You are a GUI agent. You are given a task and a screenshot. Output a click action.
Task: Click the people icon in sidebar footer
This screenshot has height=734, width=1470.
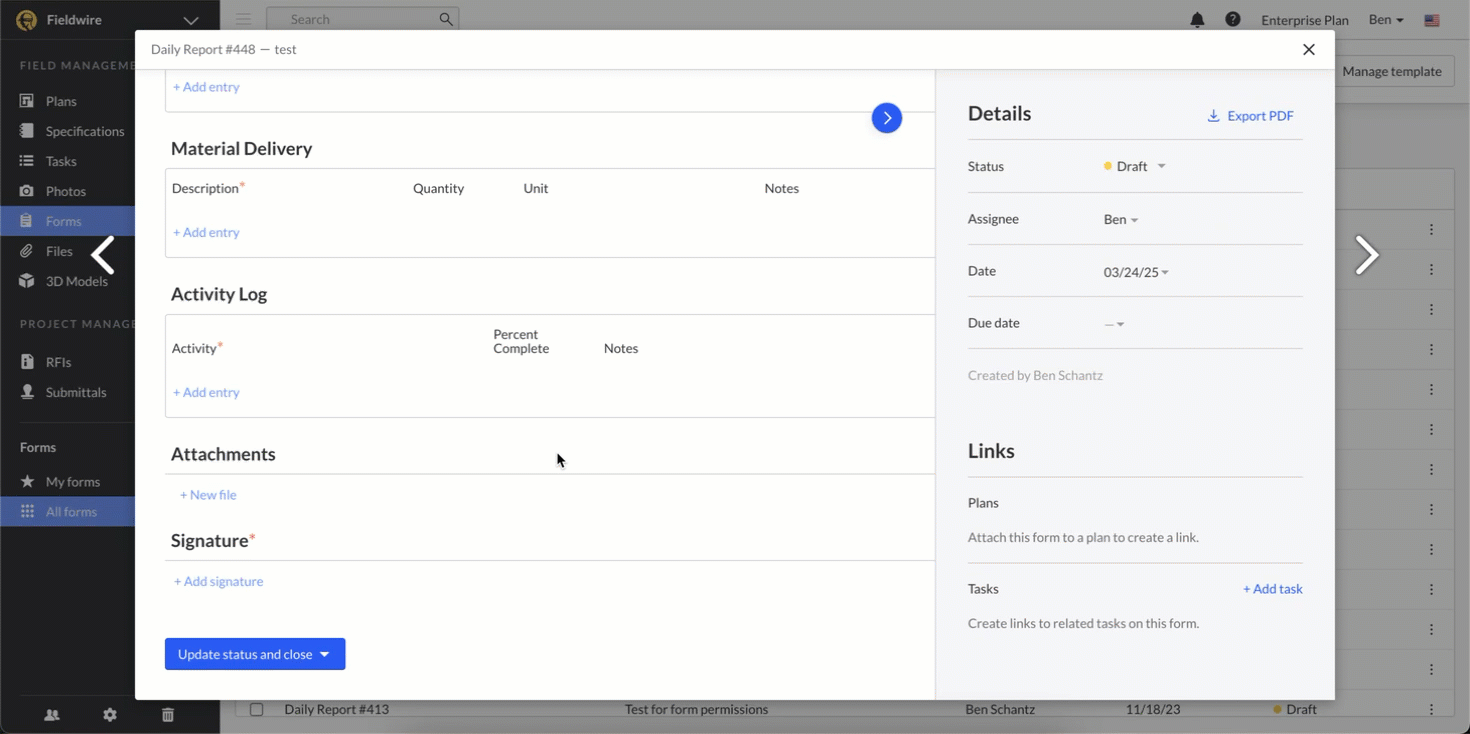click(x=52, y=715)
